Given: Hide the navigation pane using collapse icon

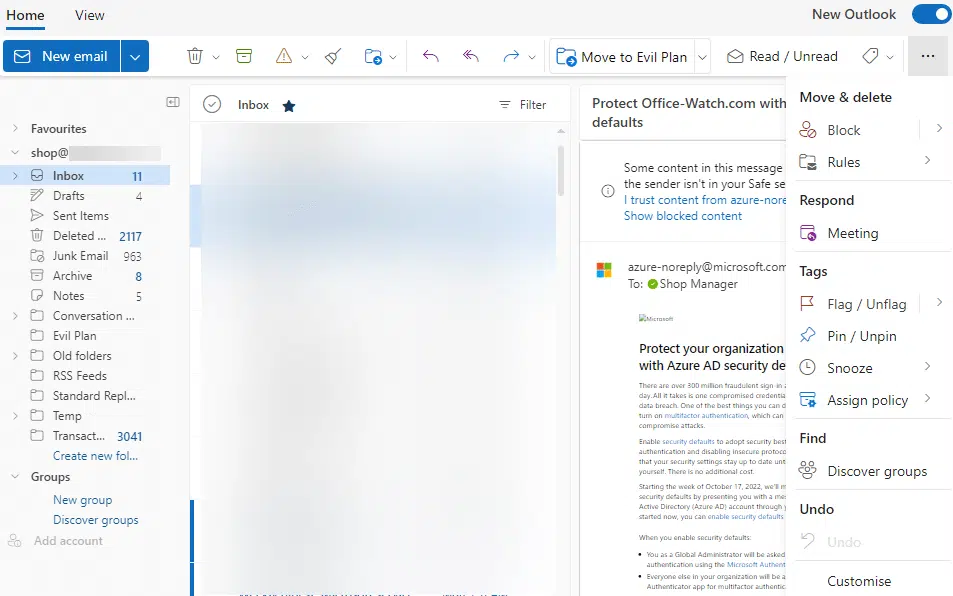Looking at the screenshot, I should click(x=173, y=102).
